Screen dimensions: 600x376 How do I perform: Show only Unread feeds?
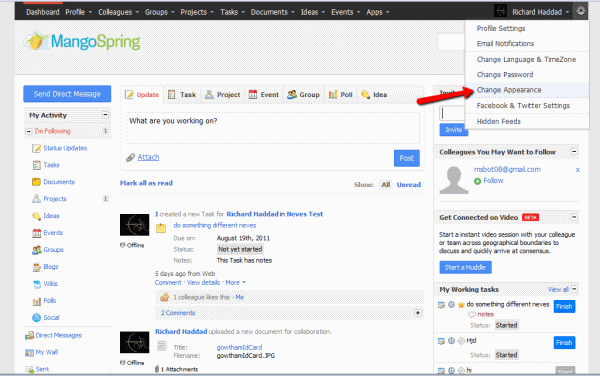(409, 185)
